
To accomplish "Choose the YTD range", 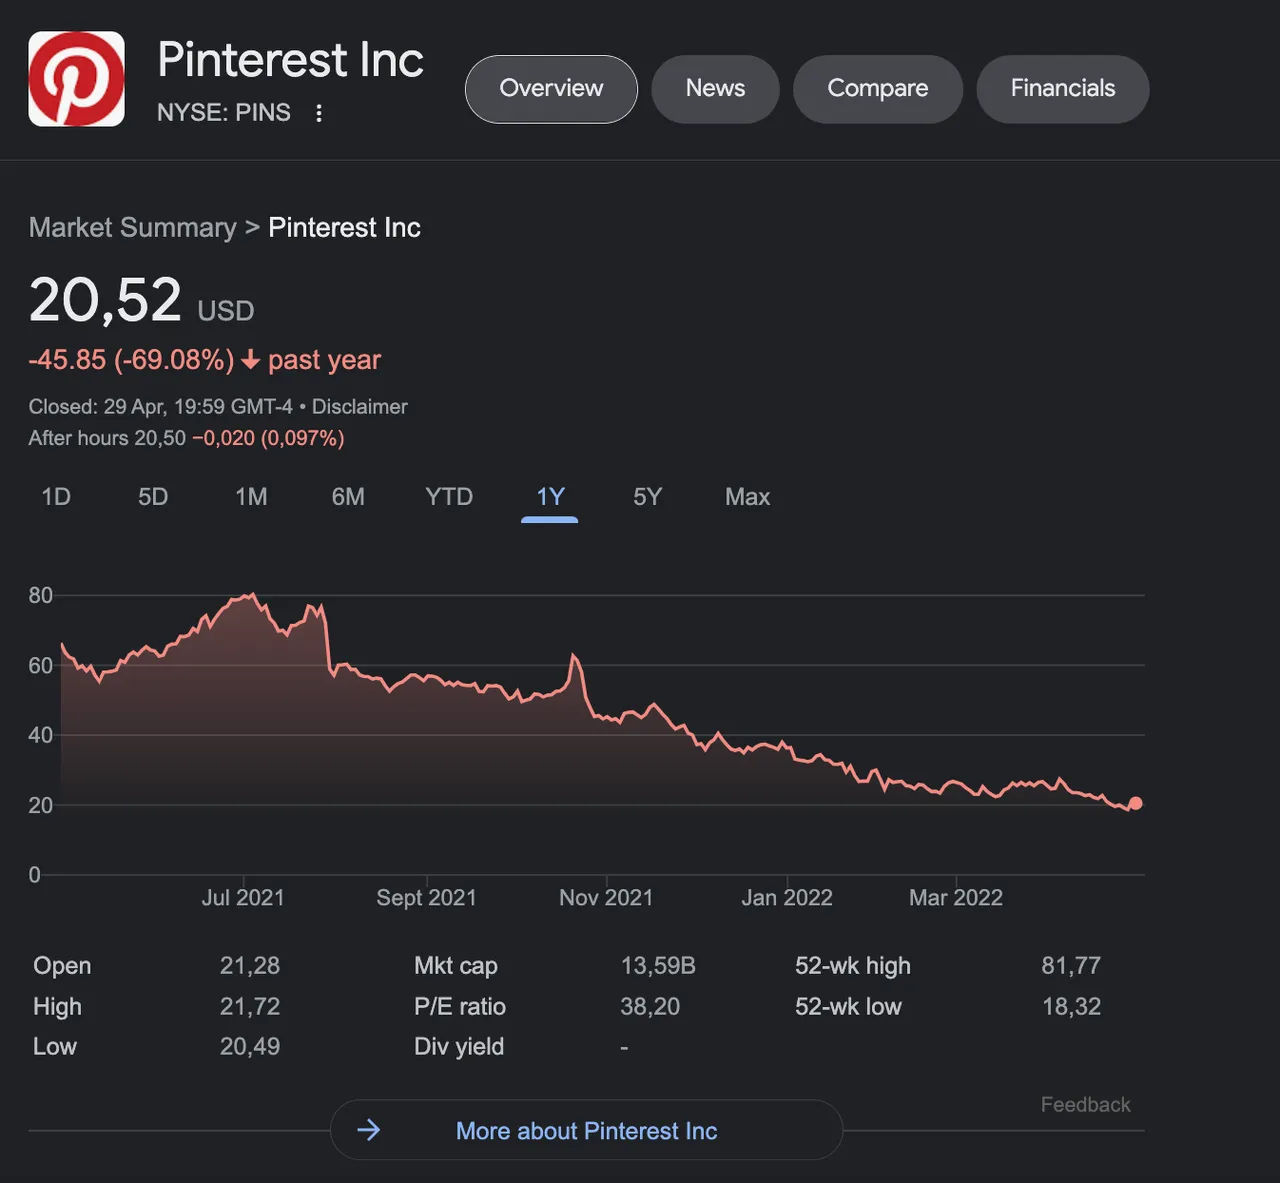I will point(449,497).
